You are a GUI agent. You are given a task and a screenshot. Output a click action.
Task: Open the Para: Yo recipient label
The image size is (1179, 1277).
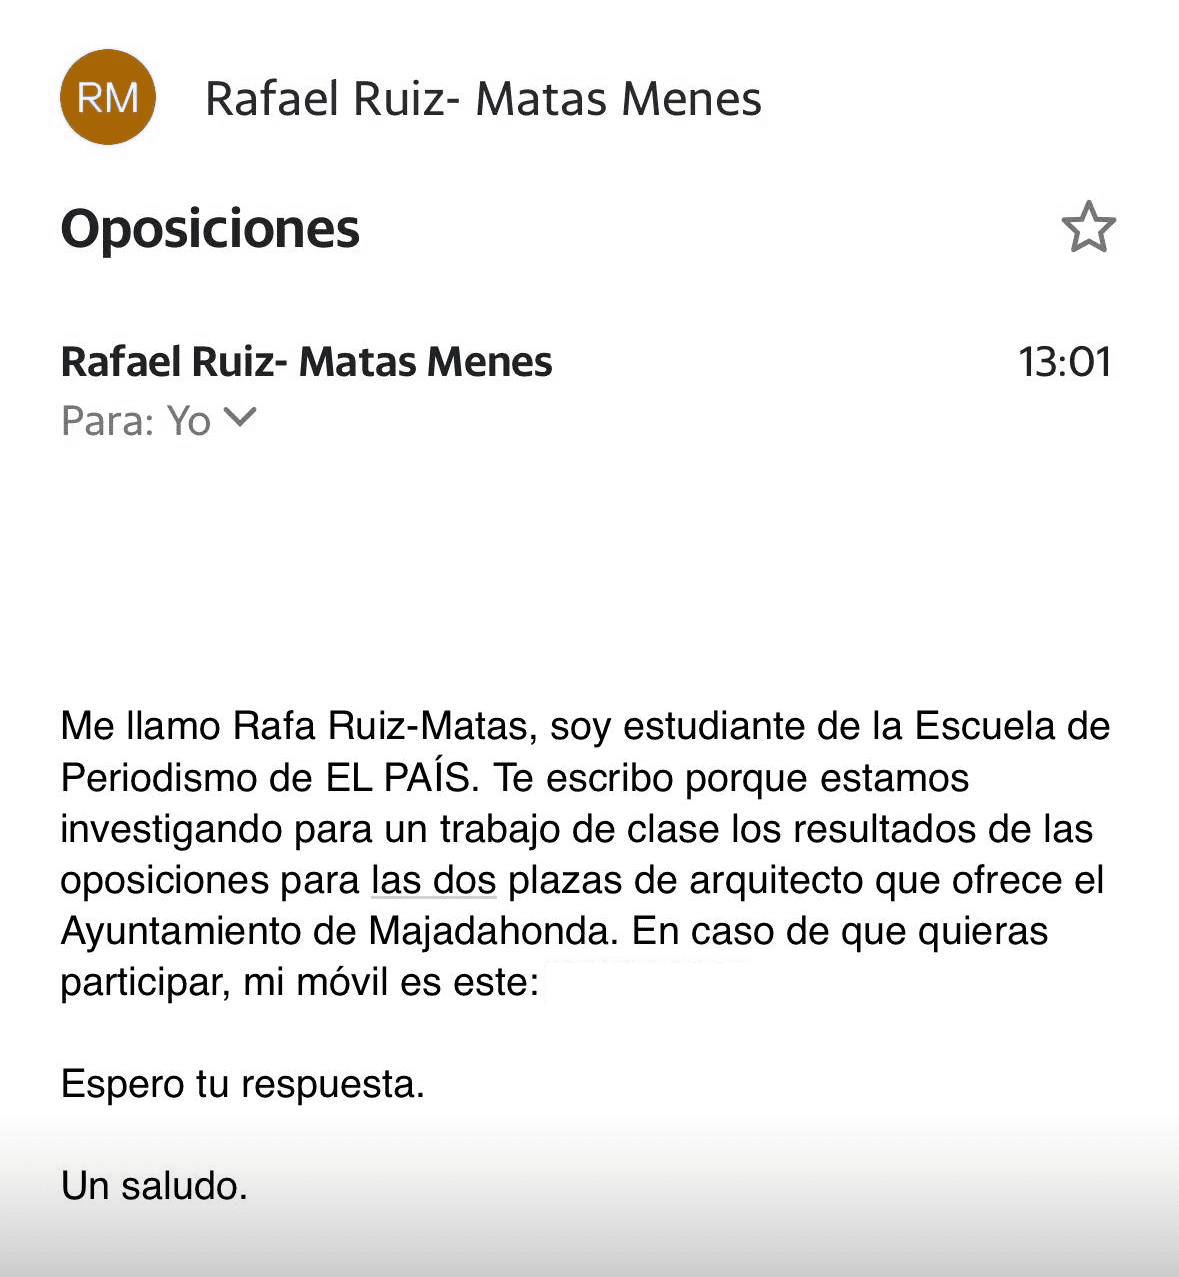click(136, 420)
